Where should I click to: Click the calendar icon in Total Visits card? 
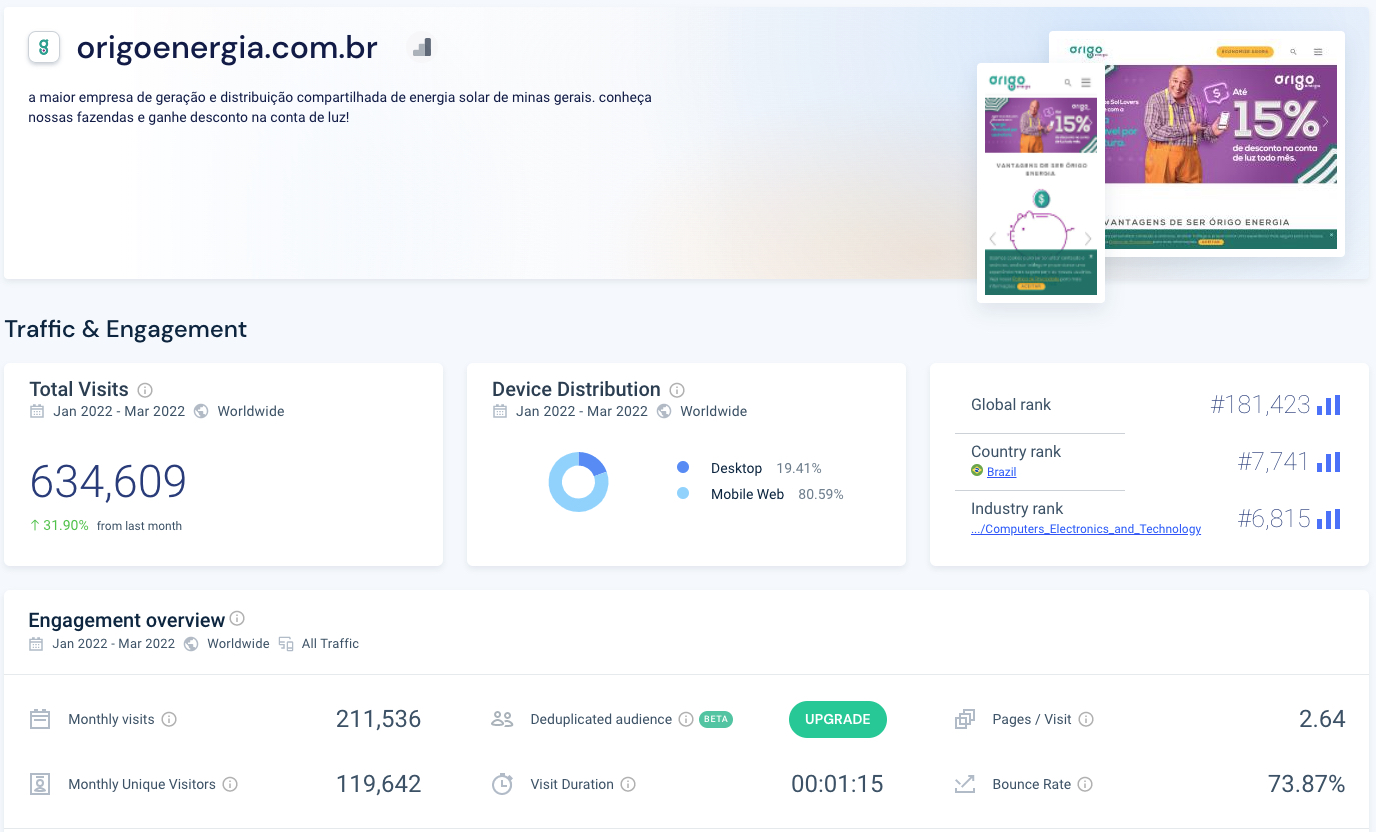pos(37,411)
